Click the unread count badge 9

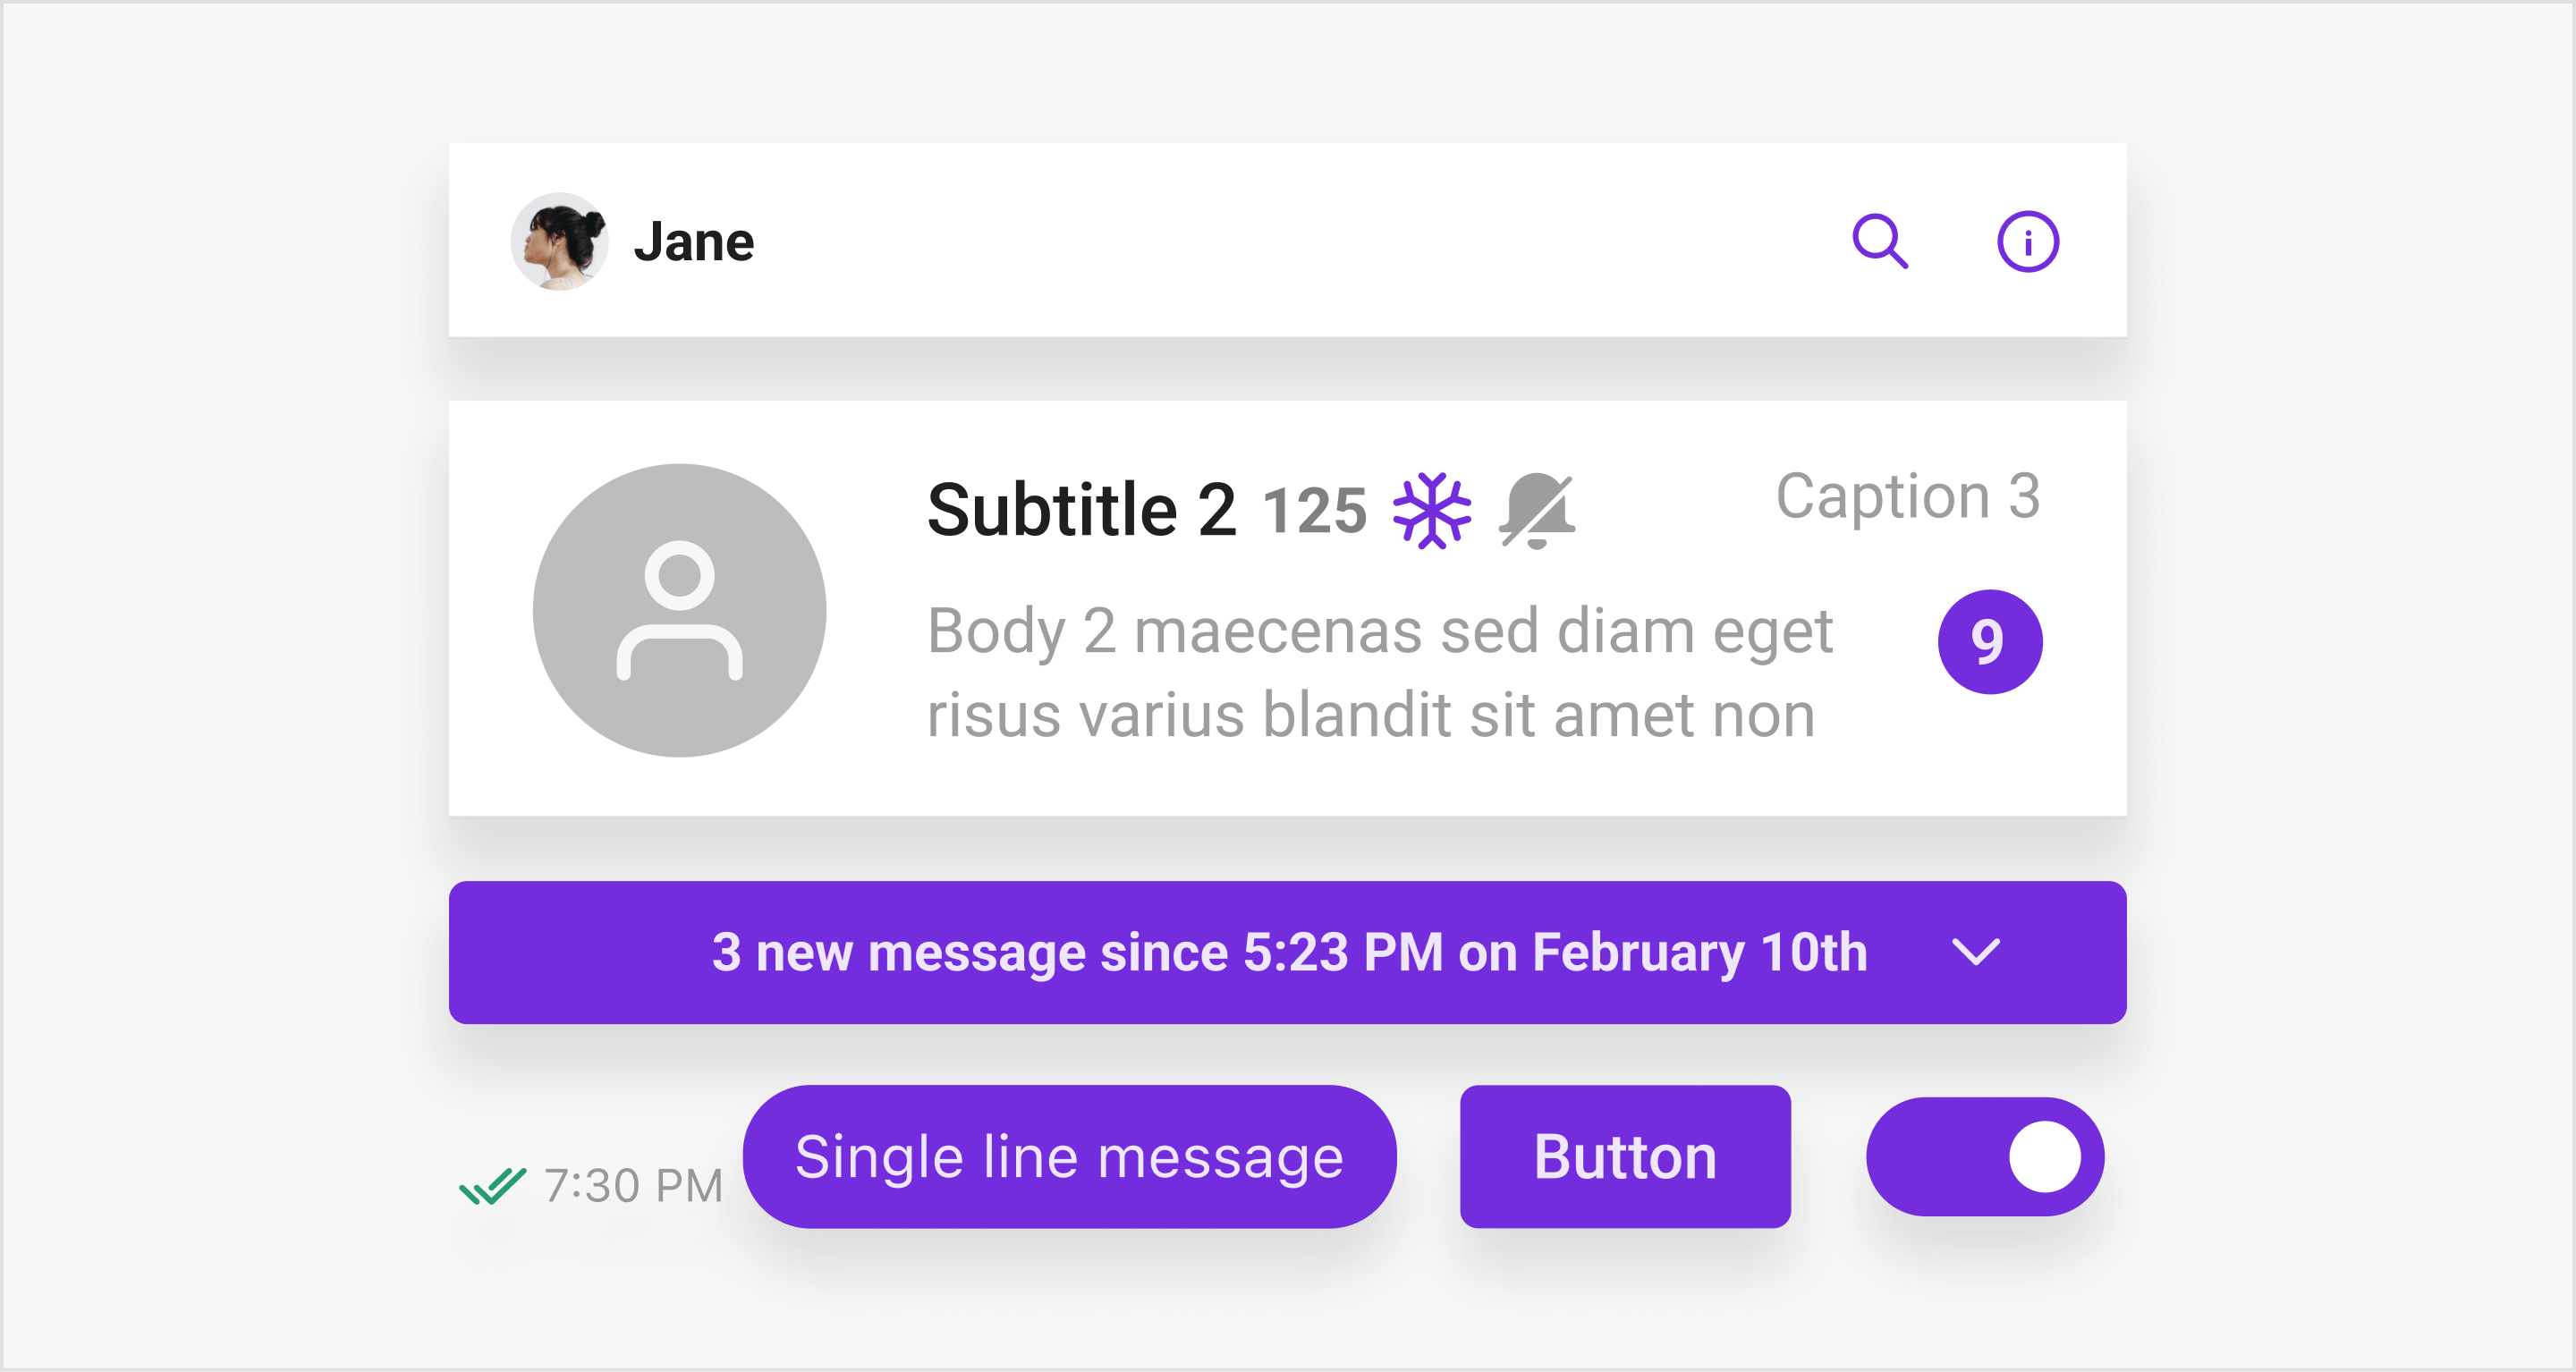(1990, 641)
